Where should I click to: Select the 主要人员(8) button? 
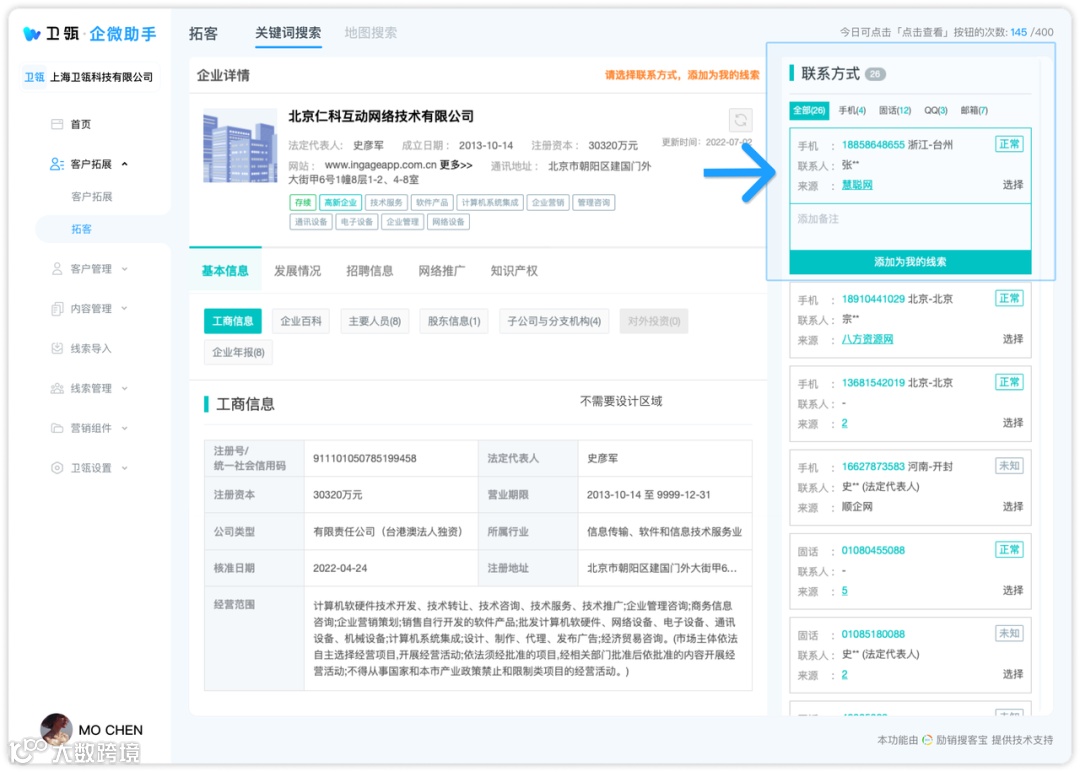tap(375, 322)
